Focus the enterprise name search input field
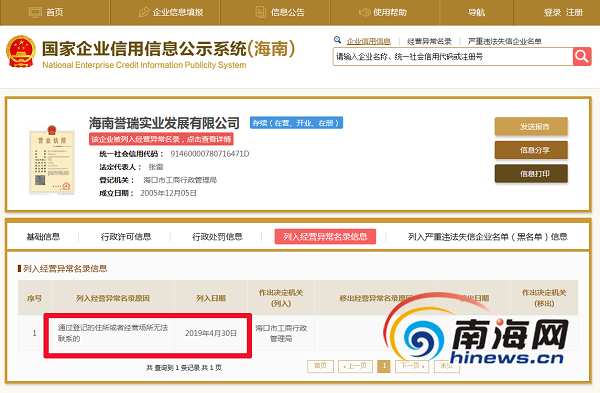The image size is (600, 393). point(453,57)
